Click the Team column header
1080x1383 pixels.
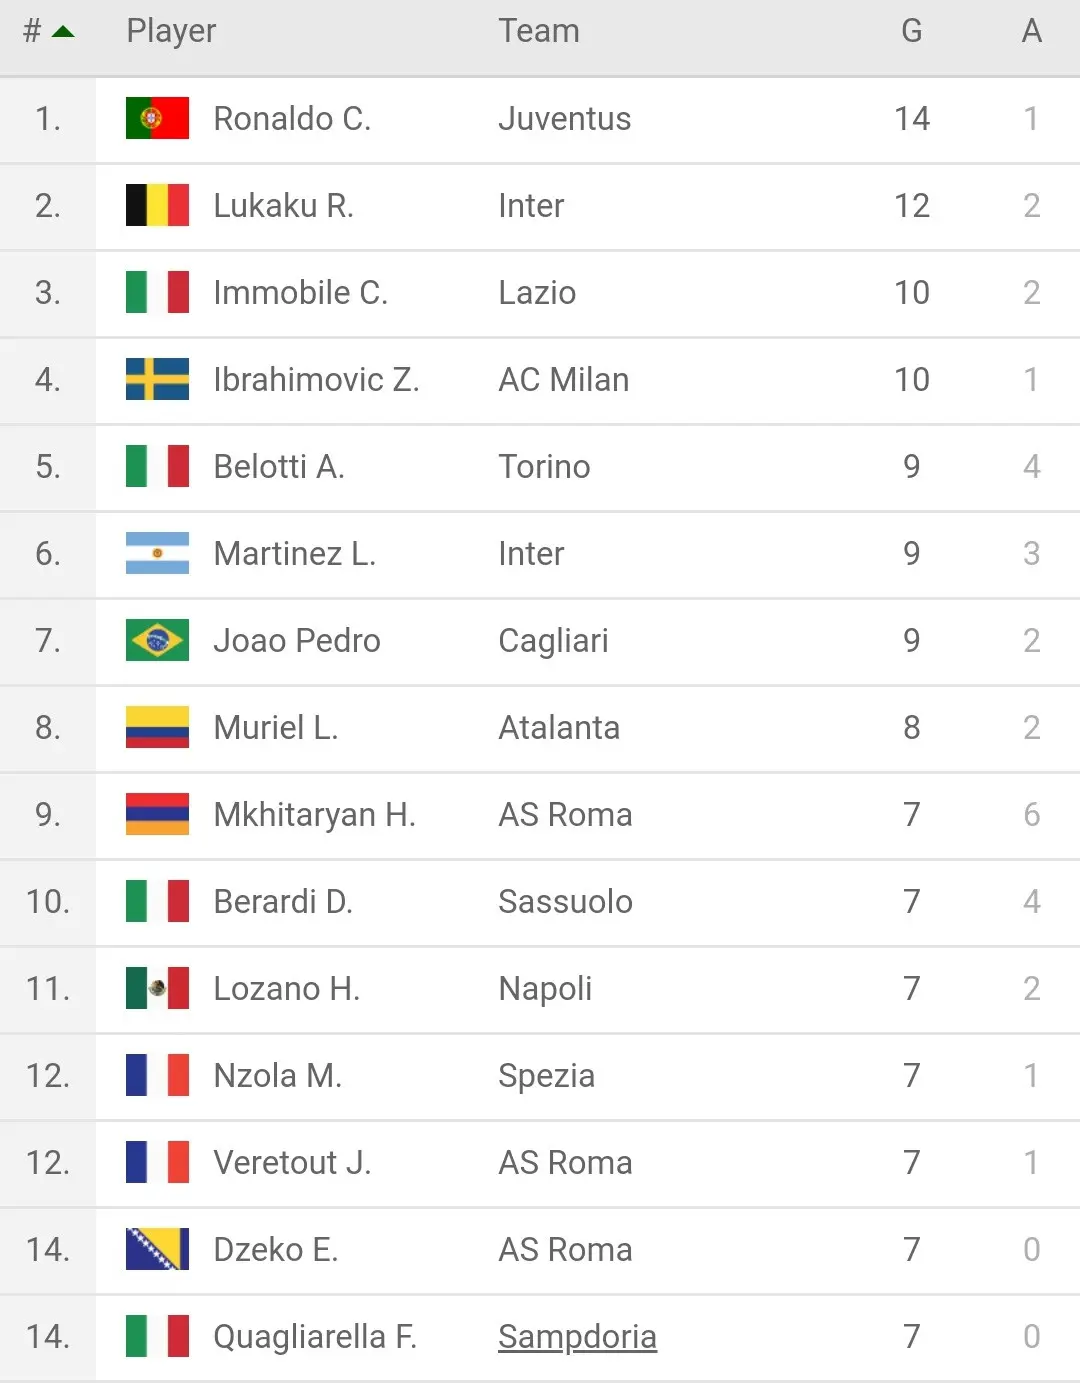coord(539,31)
